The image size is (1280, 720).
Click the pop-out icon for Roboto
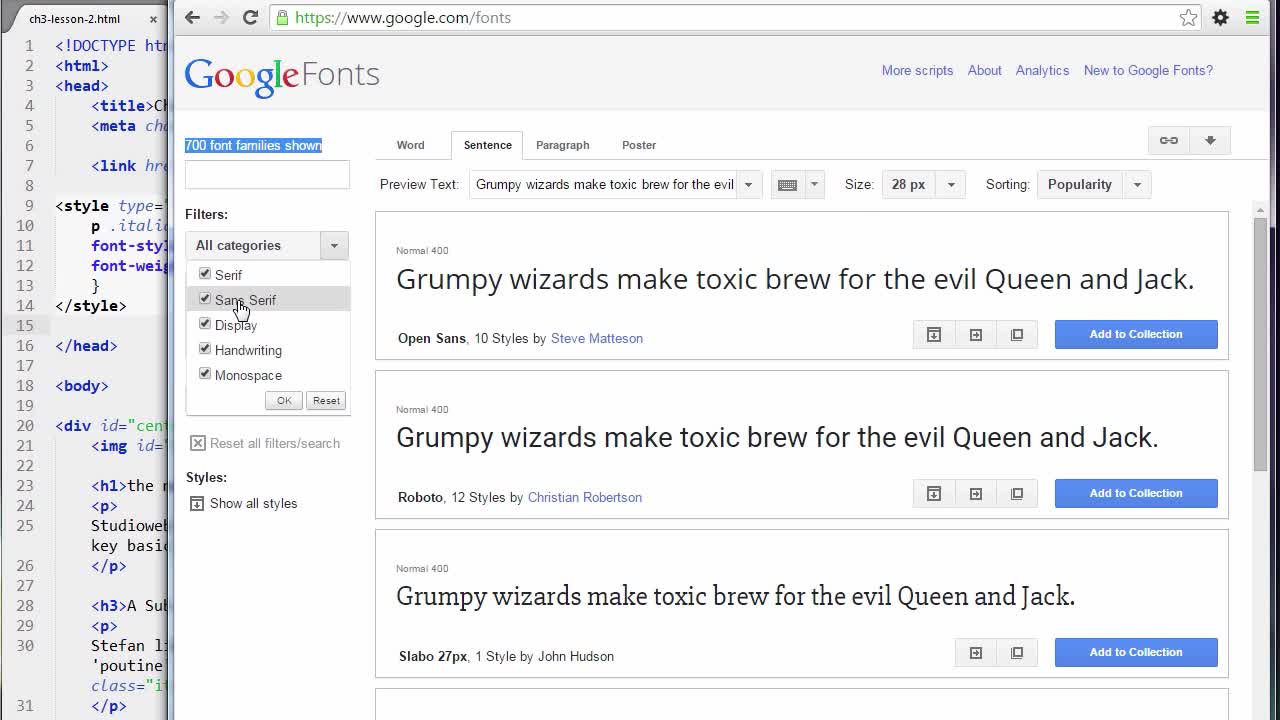coord(1017,494)
